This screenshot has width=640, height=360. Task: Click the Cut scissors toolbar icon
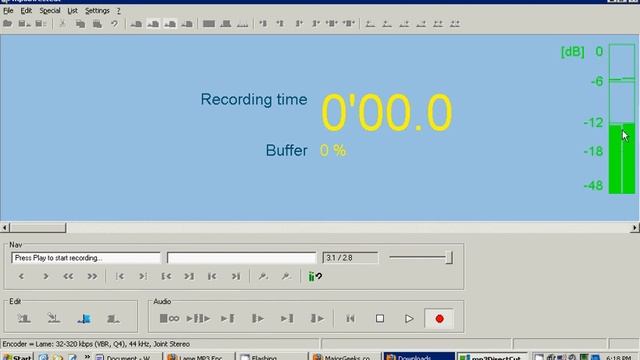(62, 24)
